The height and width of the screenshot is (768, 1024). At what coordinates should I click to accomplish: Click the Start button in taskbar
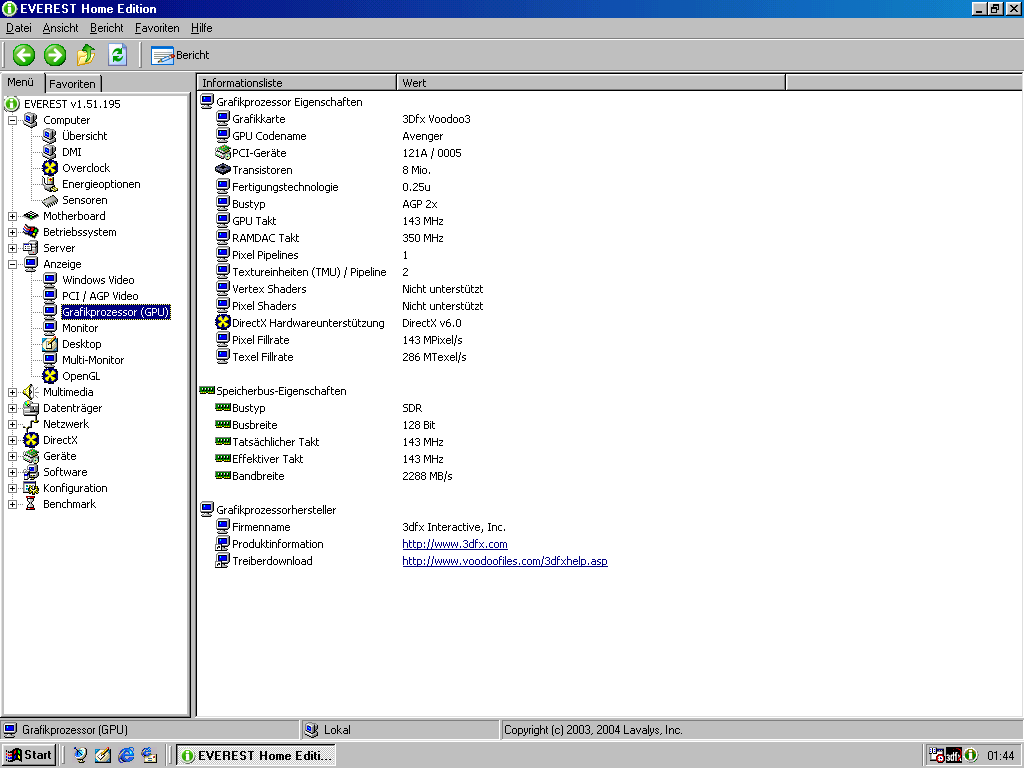pos(29,756)
